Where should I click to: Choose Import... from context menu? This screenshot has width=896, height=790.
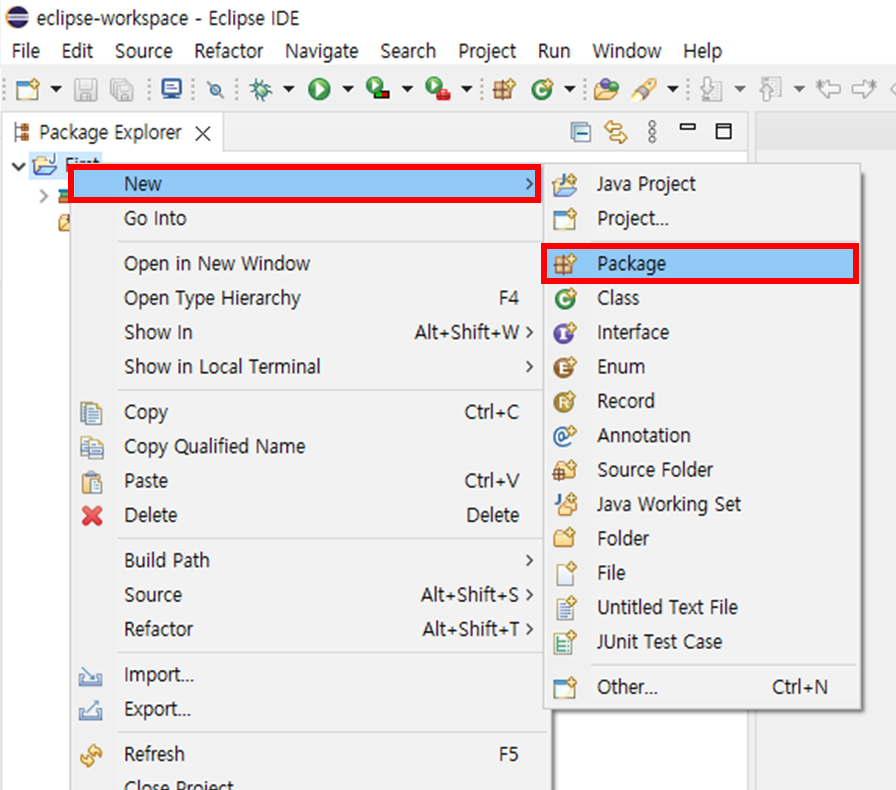click(306, 675)
